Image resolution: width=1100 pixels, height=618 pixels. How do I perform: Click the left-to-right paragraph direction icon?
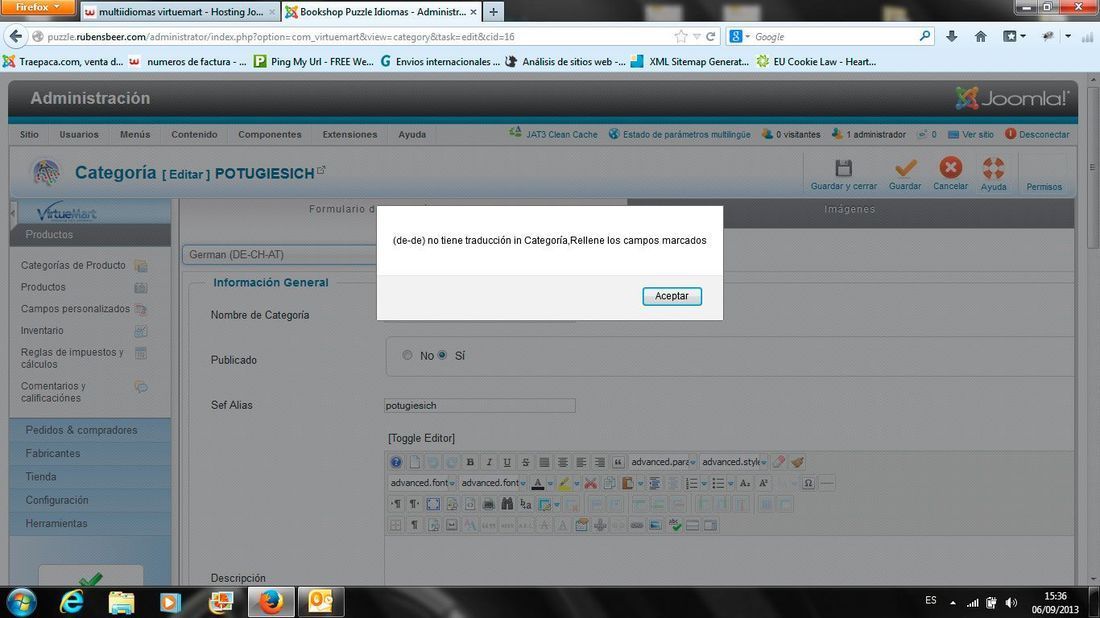coord(396,504)
